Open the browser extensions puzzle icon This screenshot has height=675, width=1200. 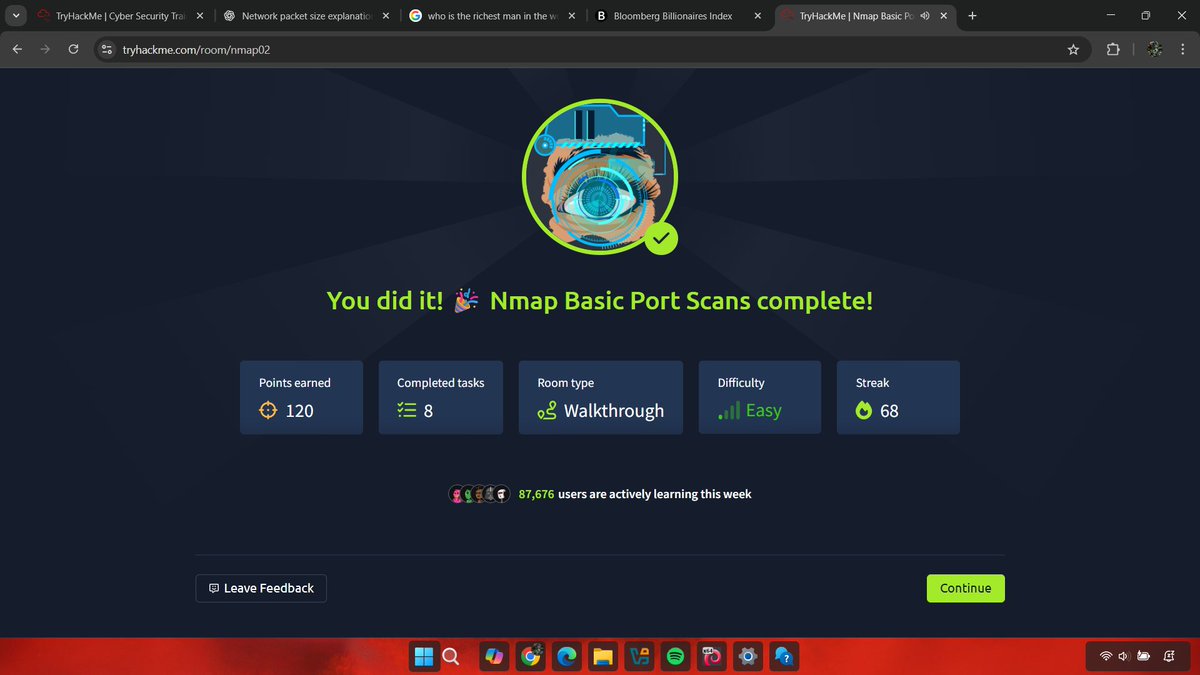1113,48
